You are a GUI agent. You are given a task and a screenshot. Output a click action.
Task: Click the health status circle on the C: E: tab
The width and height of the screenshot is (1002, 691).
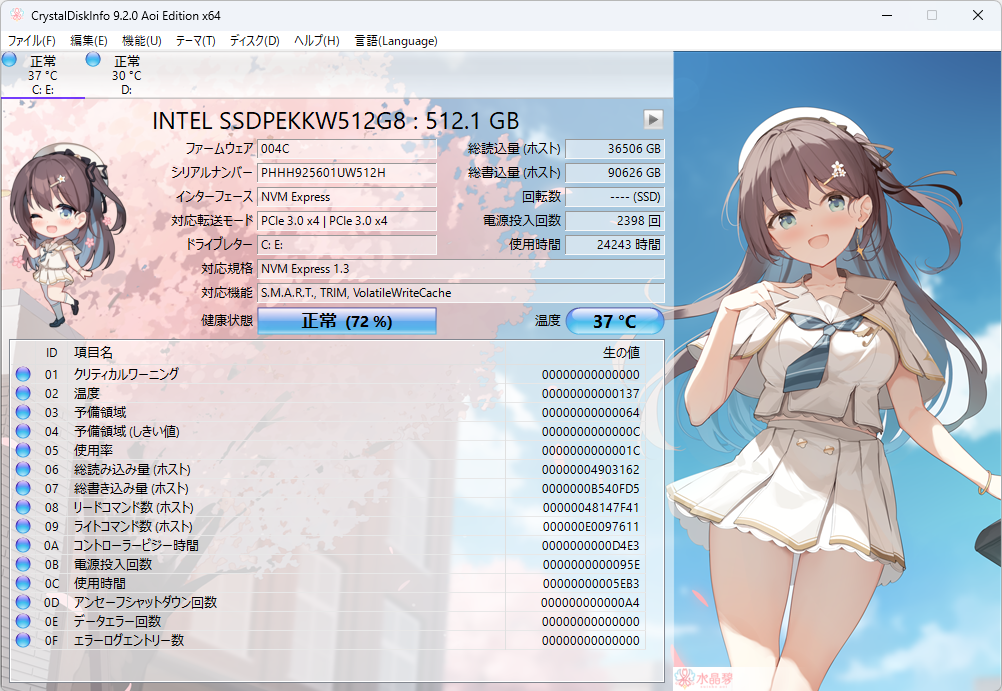10,60
